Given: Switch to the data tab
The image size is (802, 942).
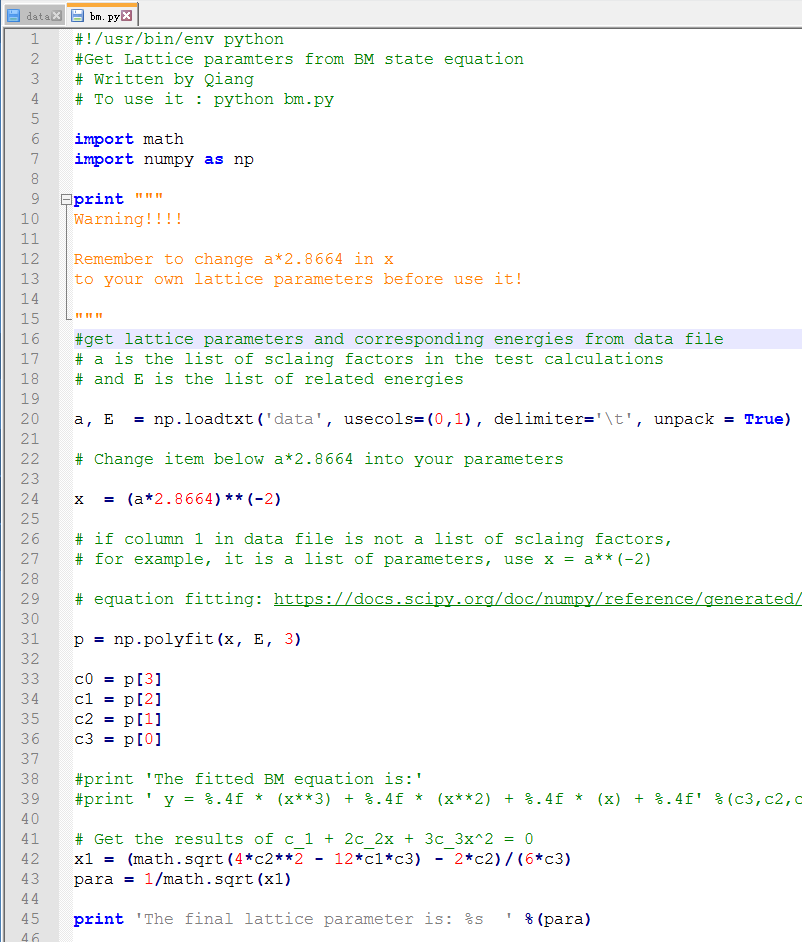Looking at the screenshot, I should tap(37, 15).
